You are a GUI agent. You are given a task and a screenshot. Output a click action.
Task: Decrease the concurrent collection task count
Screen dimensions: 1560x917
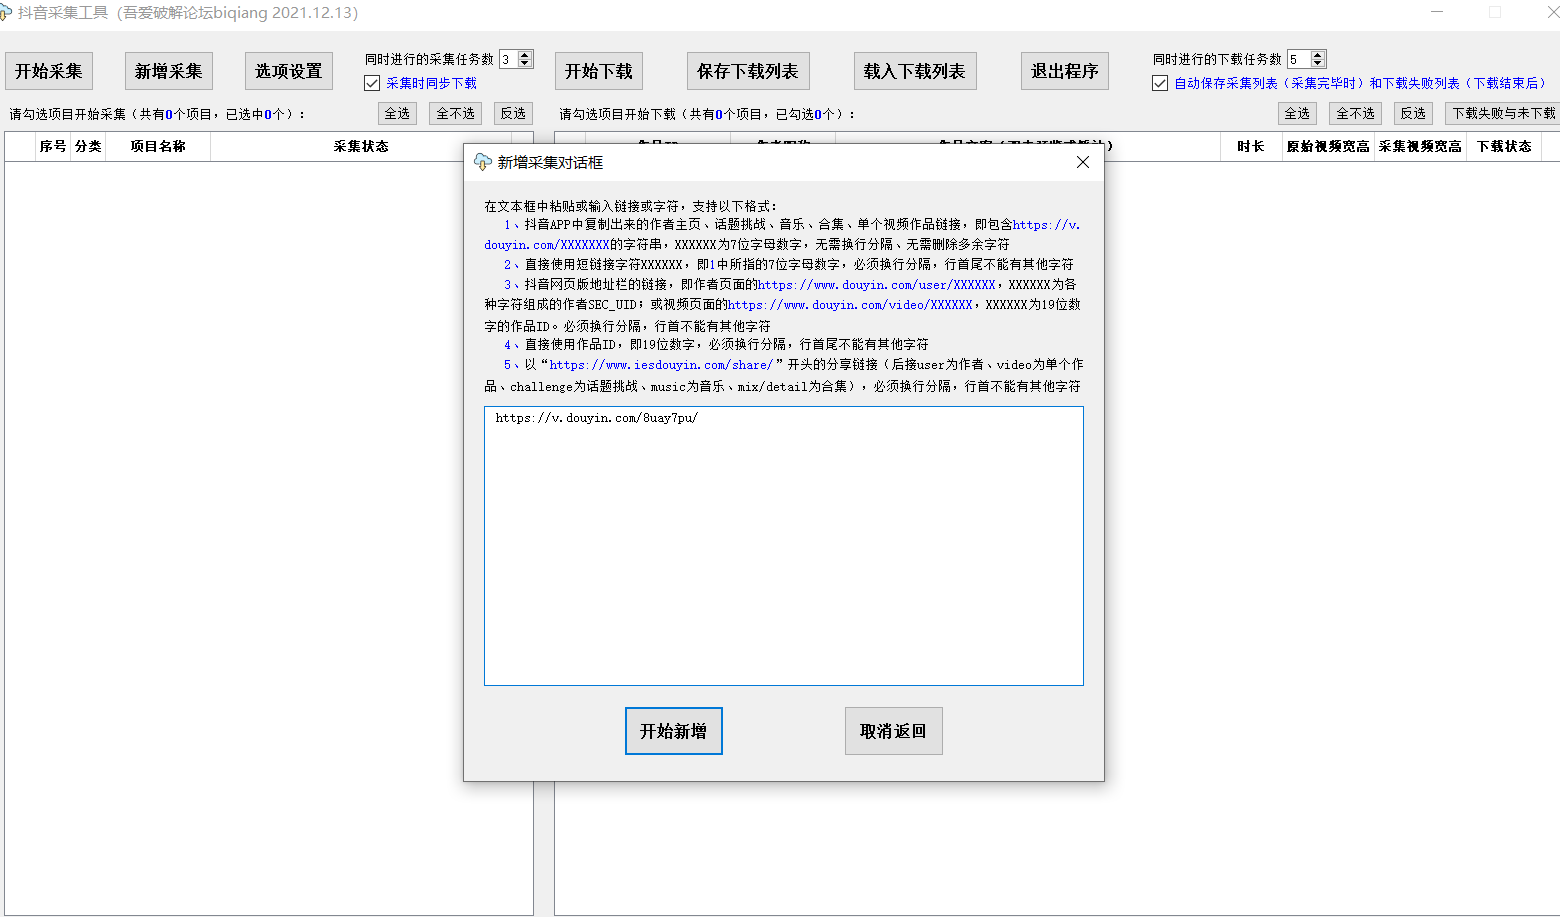pos(526,64)
